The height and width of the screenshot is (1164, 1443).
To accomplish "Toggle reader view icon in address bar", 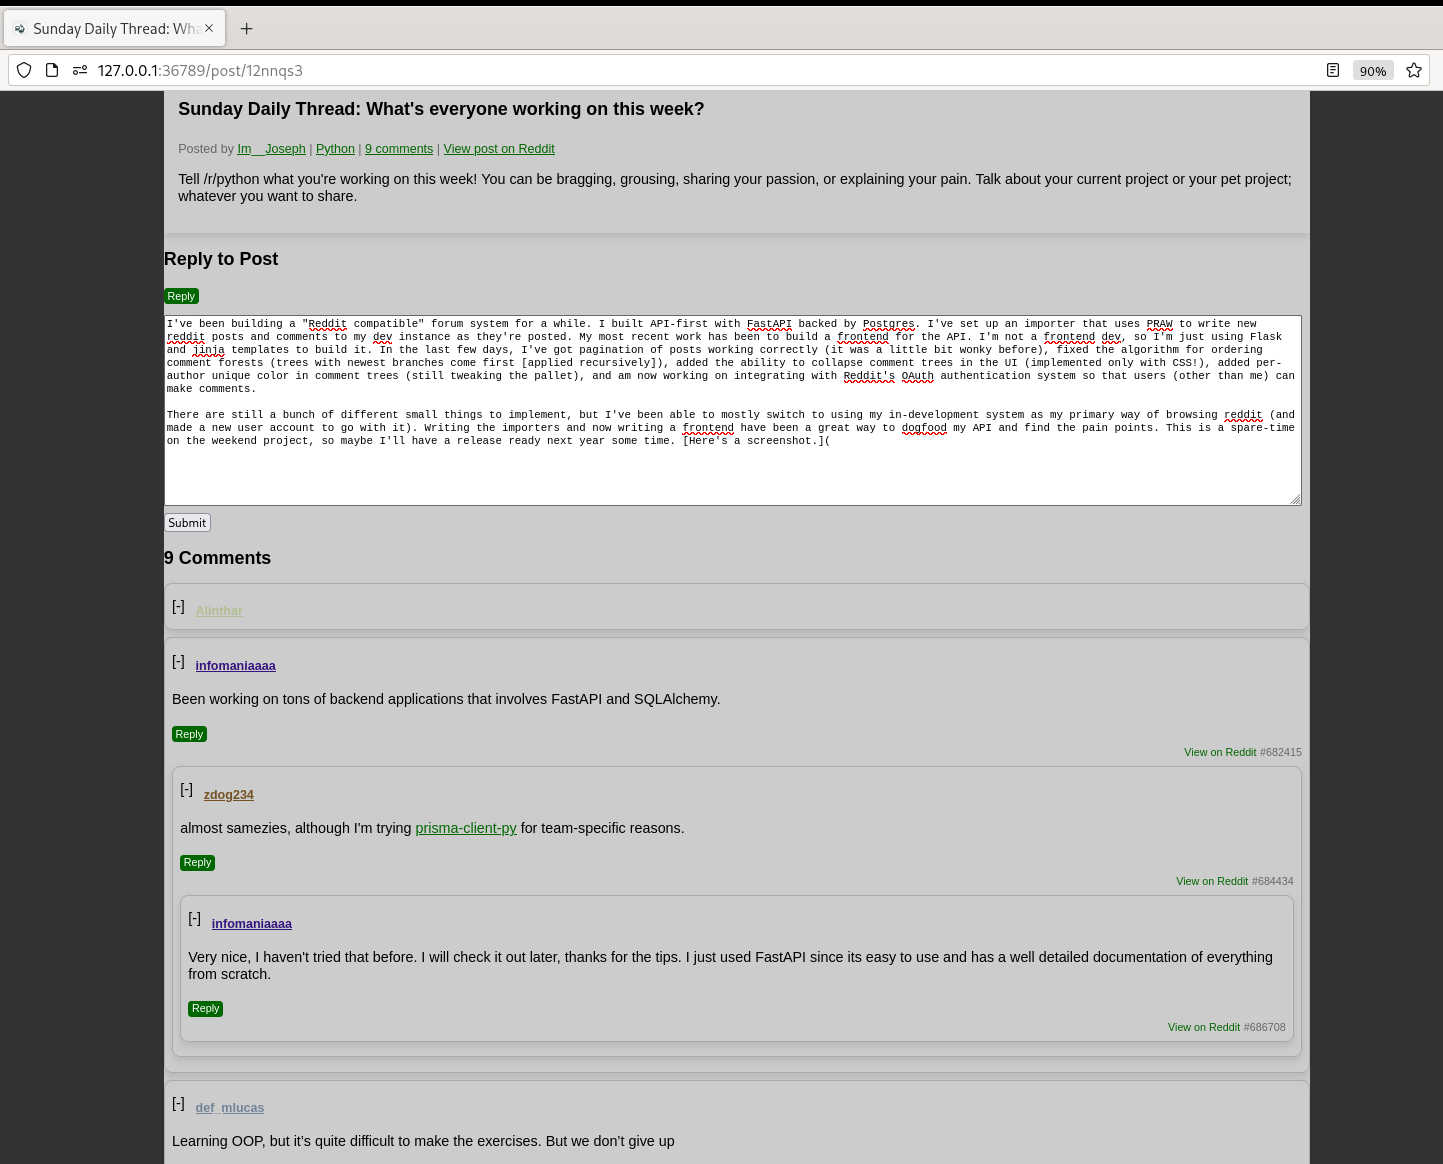I will [1332, 70].
